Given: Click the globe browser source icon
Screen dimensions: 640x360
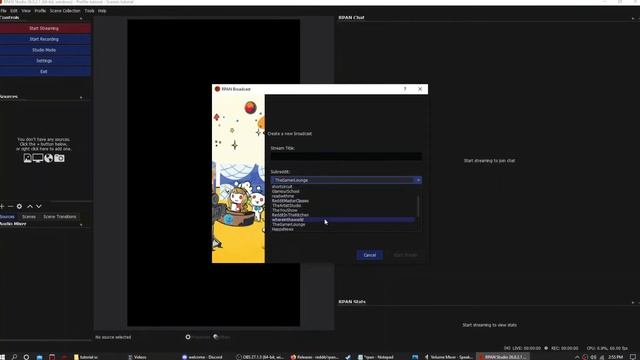Looking at the screenshot, I should (49, 158).
